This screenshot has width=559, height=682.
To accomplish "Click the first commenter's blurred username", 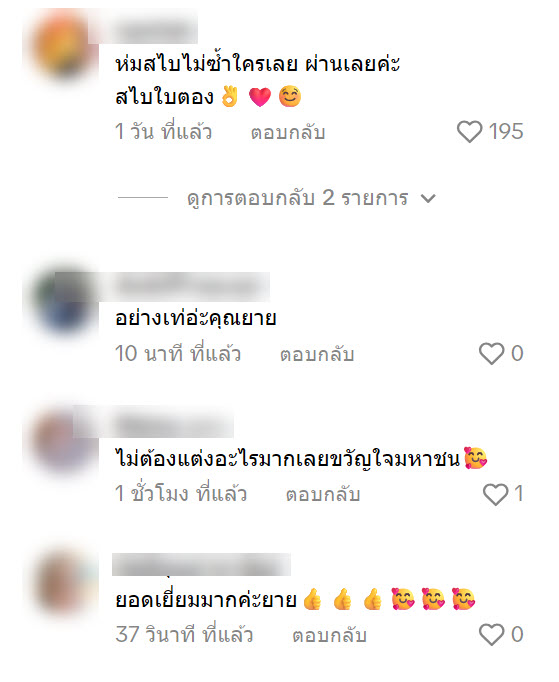I will point(143,30).
